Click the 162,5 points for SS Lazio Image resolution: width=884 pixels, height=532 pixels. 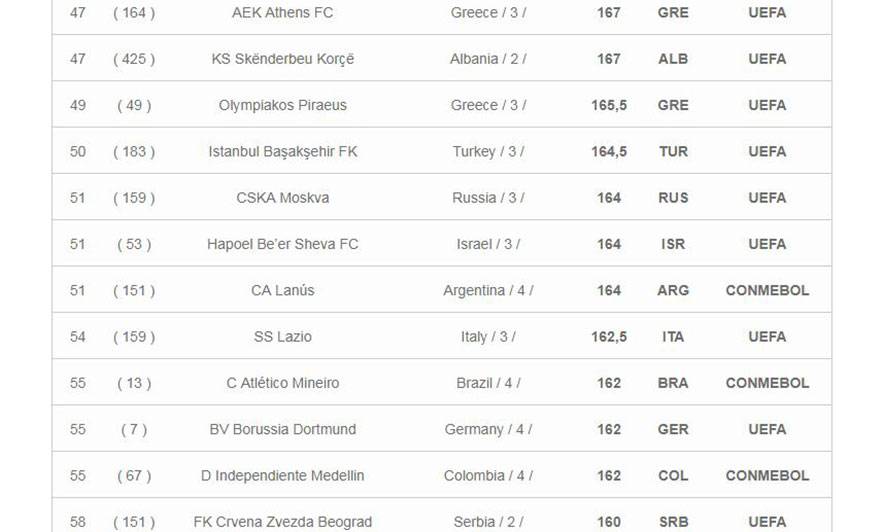(609, 336)
